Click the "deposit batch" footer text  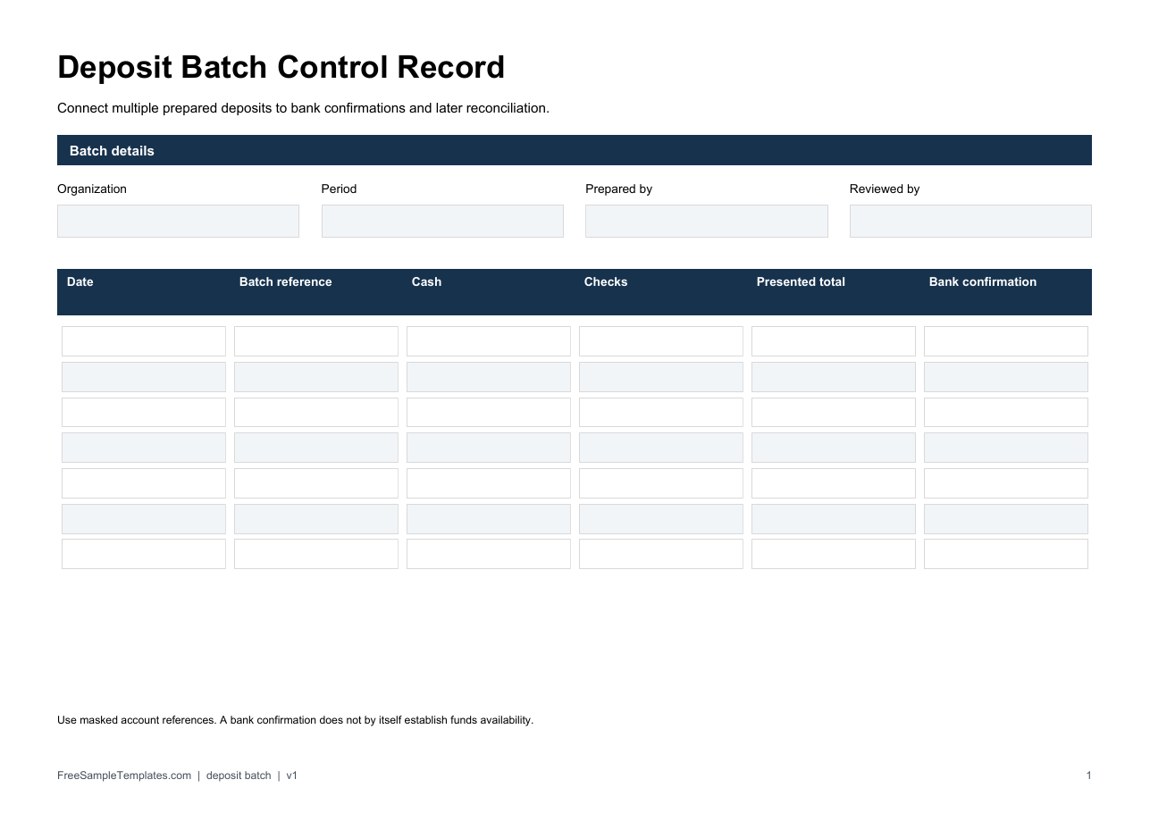238,776
